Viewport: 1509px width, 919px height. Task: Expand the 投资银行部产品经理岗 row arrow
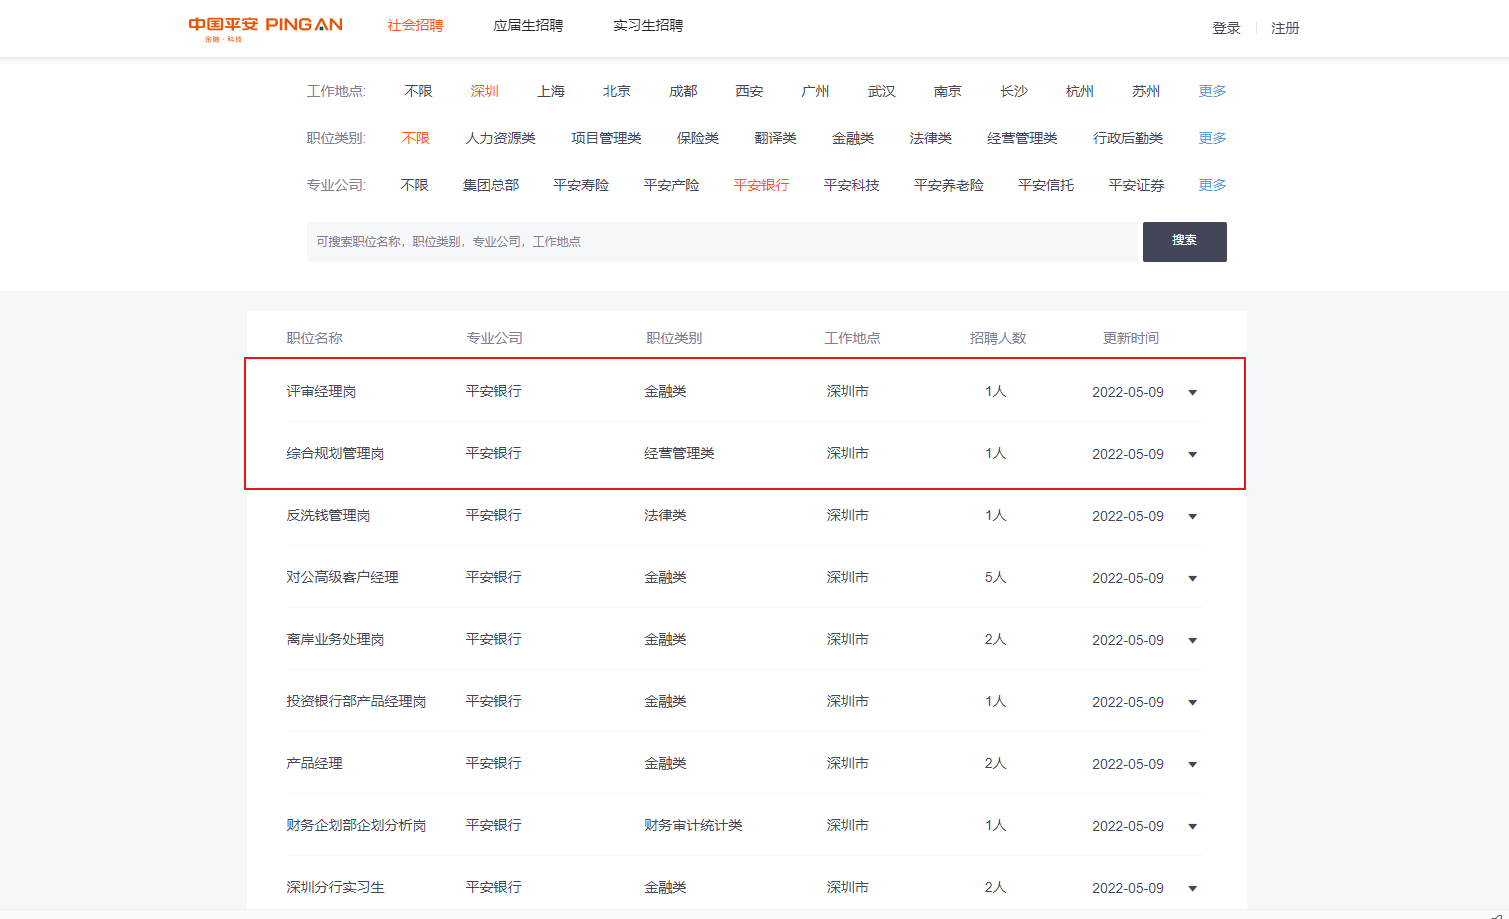coord(1192,703)
